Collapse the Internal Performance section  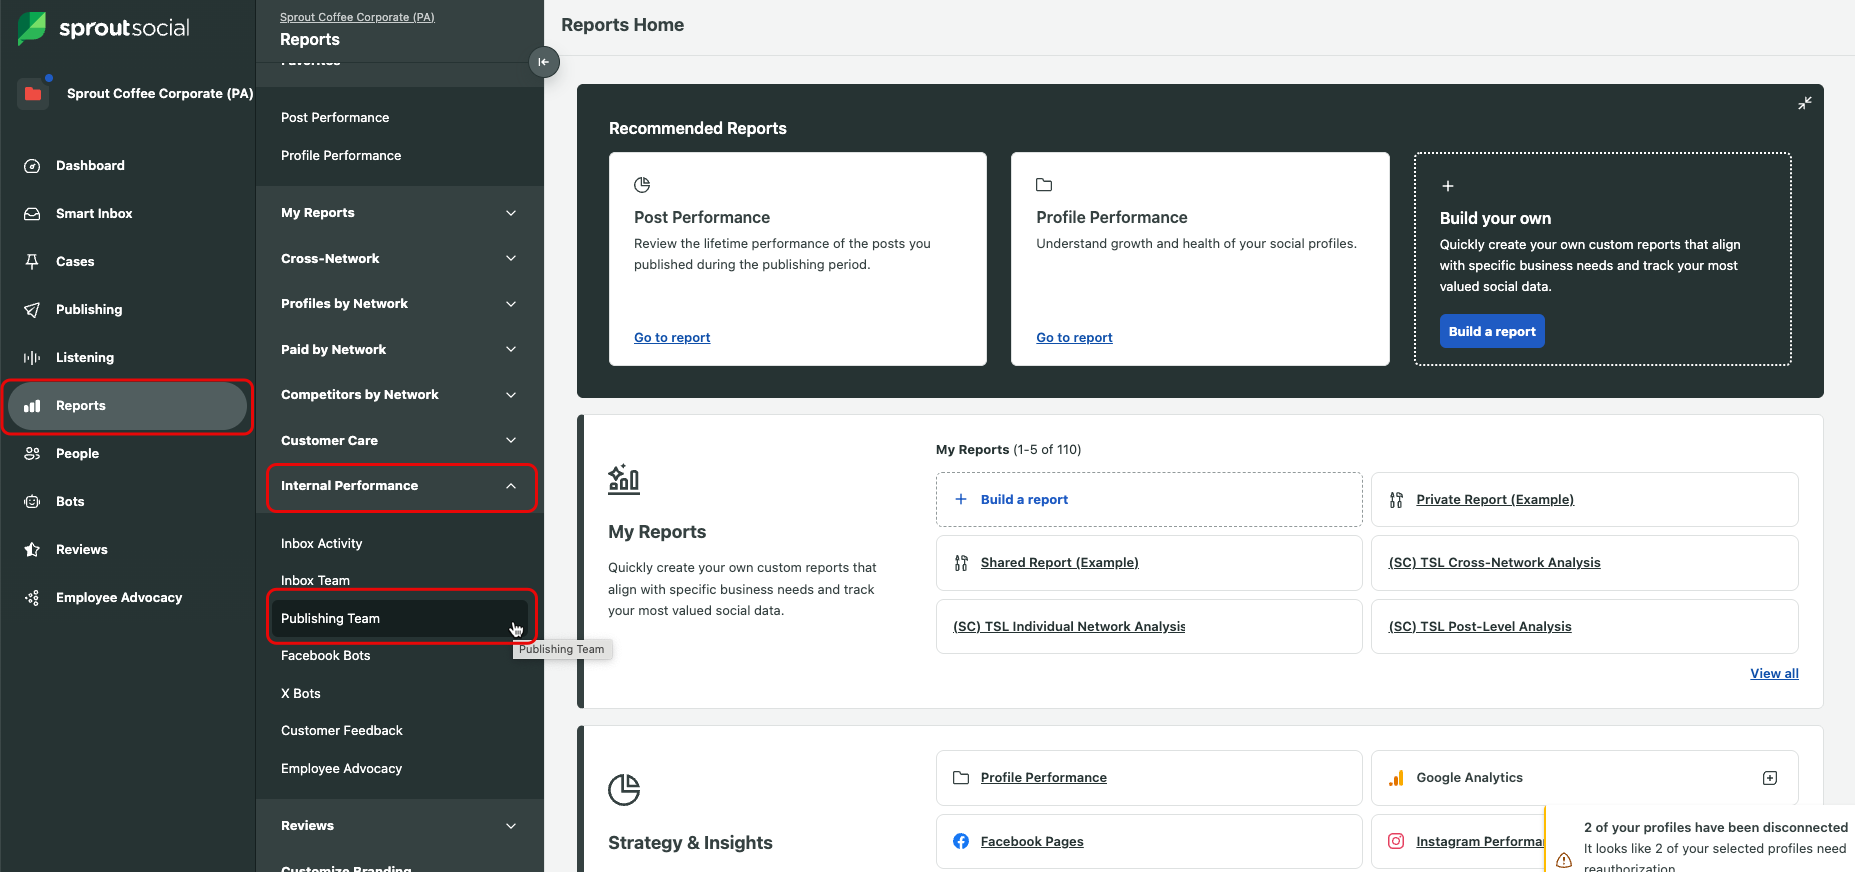click(x=511, y=486)
